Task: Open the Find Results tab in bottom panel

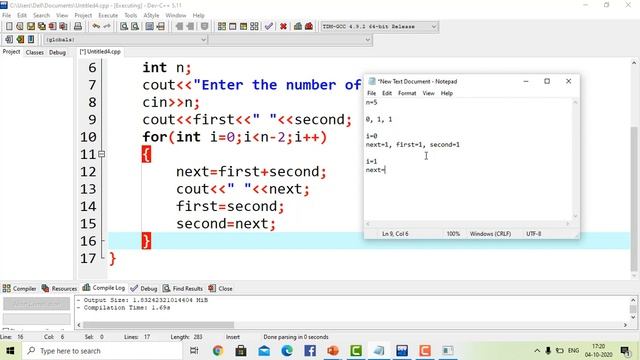Action: pos(182,288)
